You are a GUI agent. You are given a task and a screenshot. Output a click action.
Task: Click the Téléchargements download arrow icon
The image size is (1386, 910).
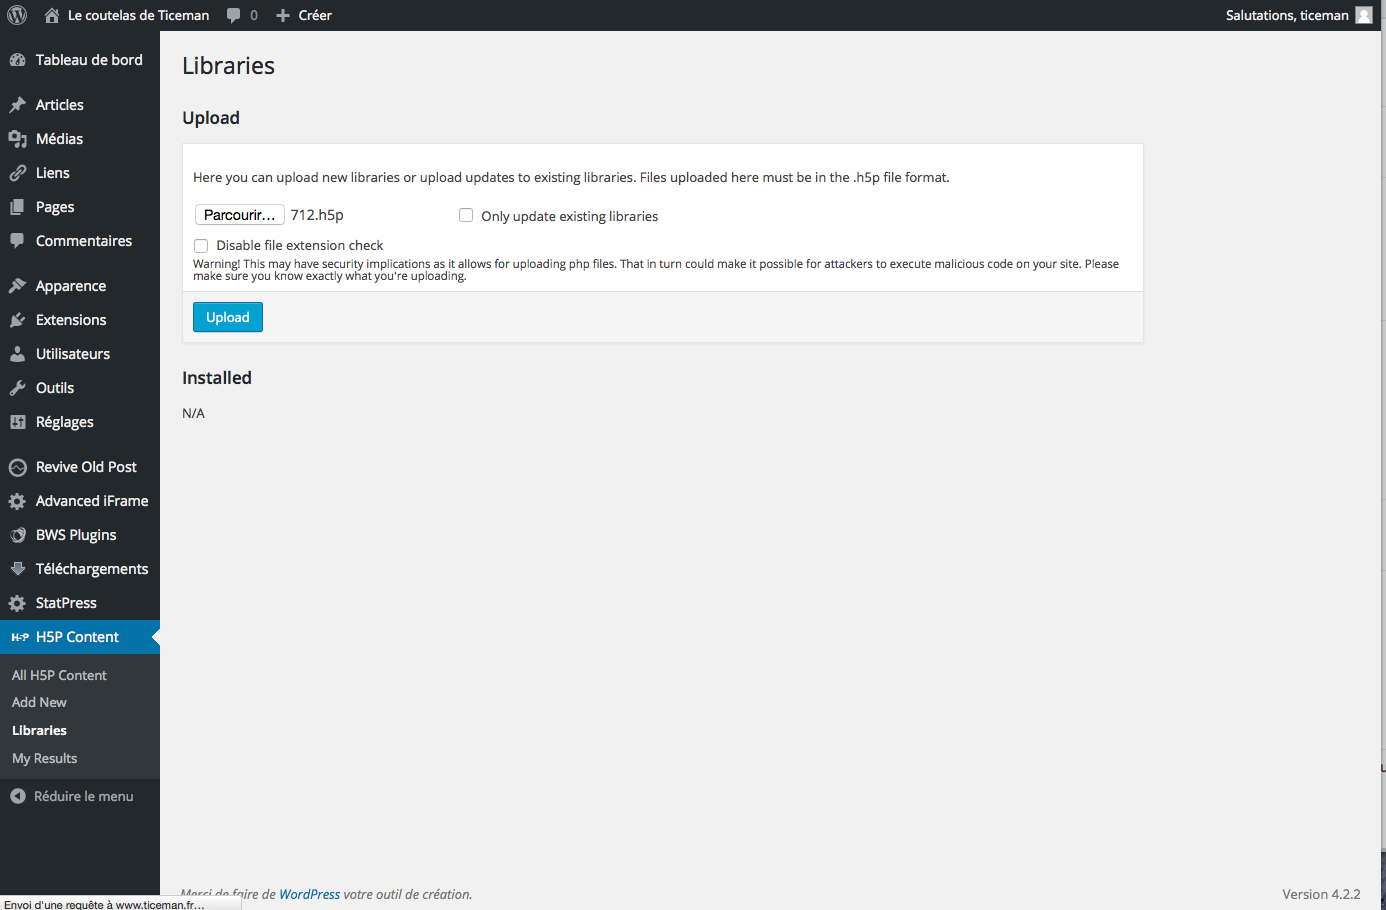pos(17,569)
